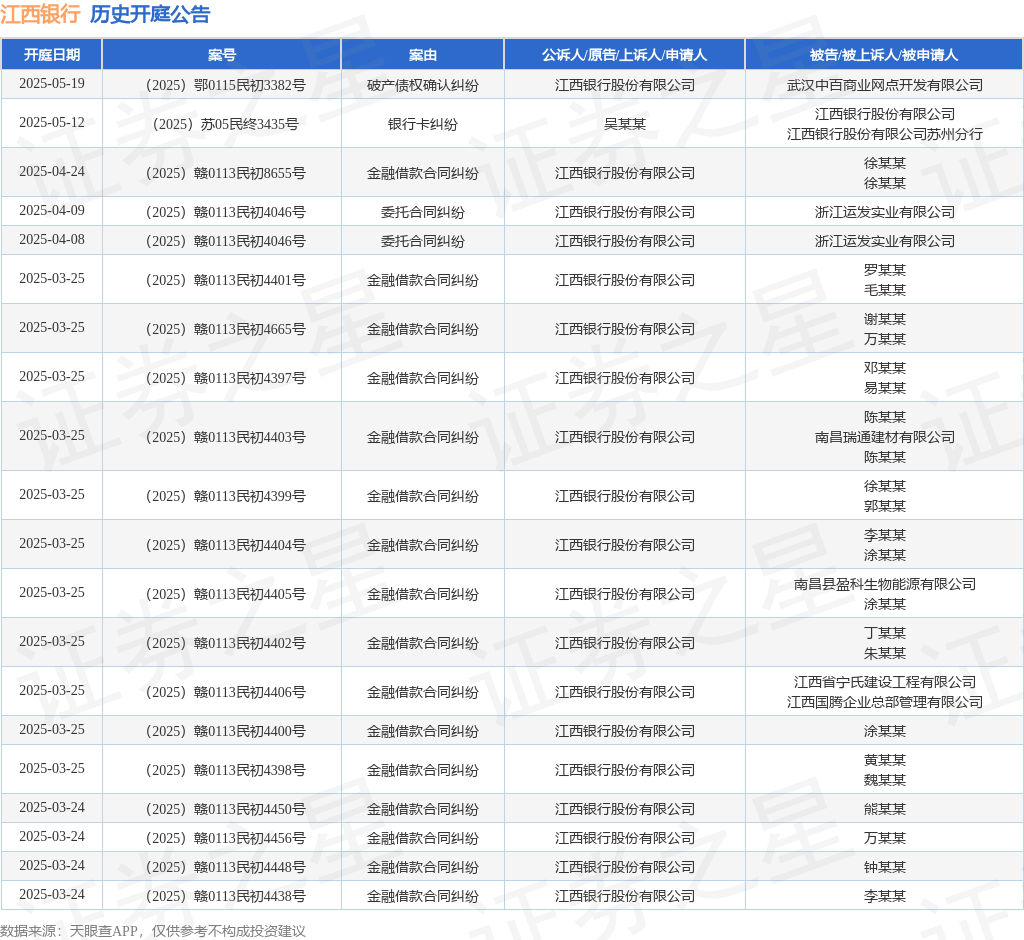1024x940 pixels.
Task: Click defendant 熊某某
Action: (884, 809)
